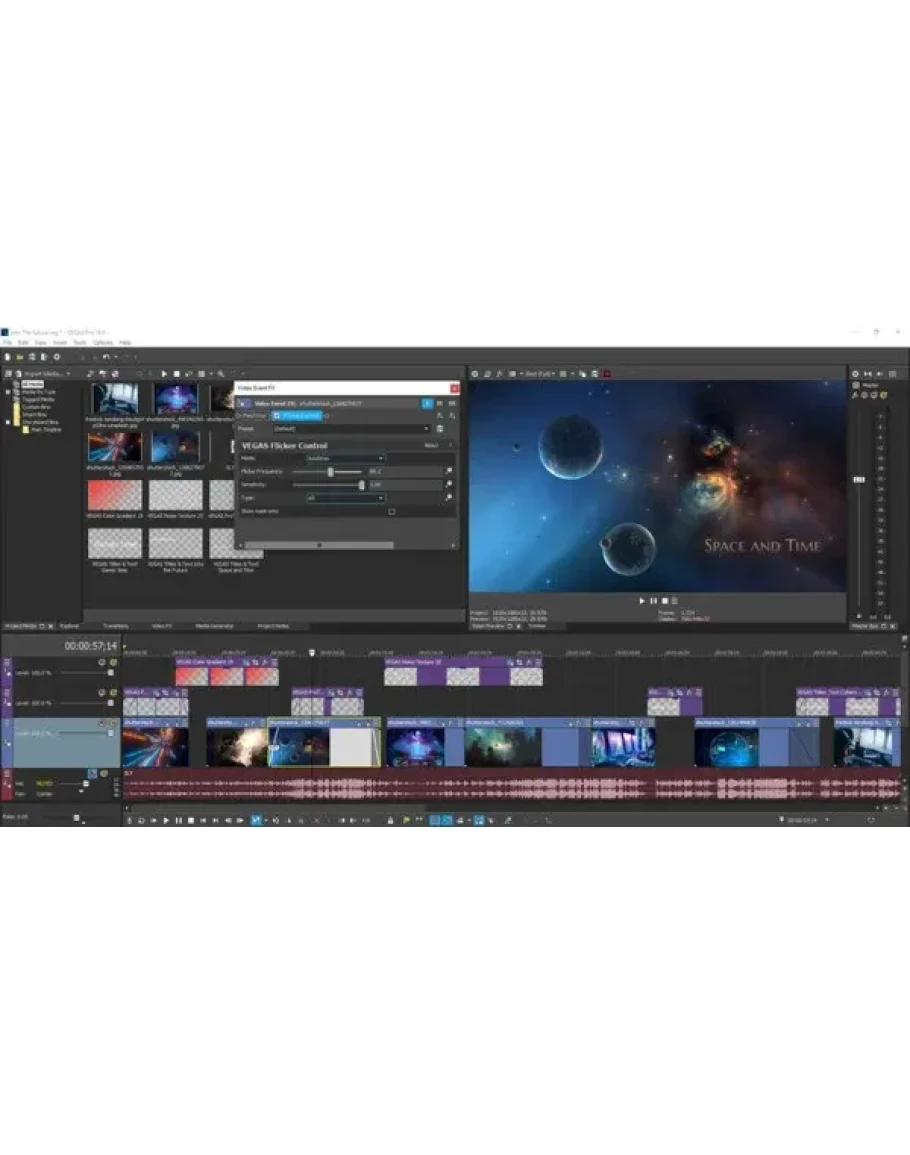Click the New Project icon in main toolbar
Image resolution: width=910 pixels, height=1155 pixels.
[7, 357]
